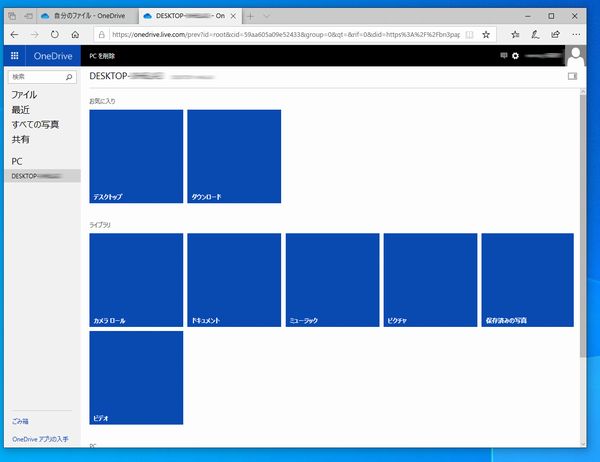Open the browser more options menu
This screenshot has height=462, width=600.
pyautogui.click(x=576, y=35)
